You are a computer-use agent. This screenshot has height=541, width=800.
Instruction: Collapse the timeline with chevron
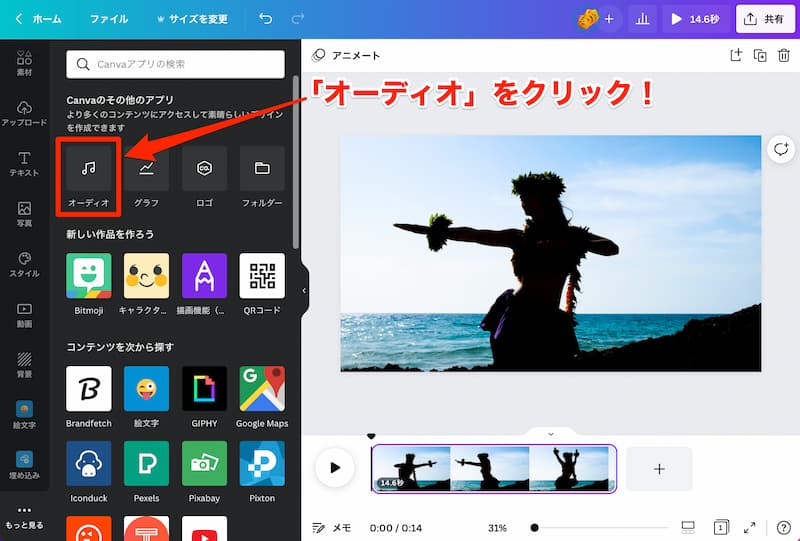tap(550, 434)
